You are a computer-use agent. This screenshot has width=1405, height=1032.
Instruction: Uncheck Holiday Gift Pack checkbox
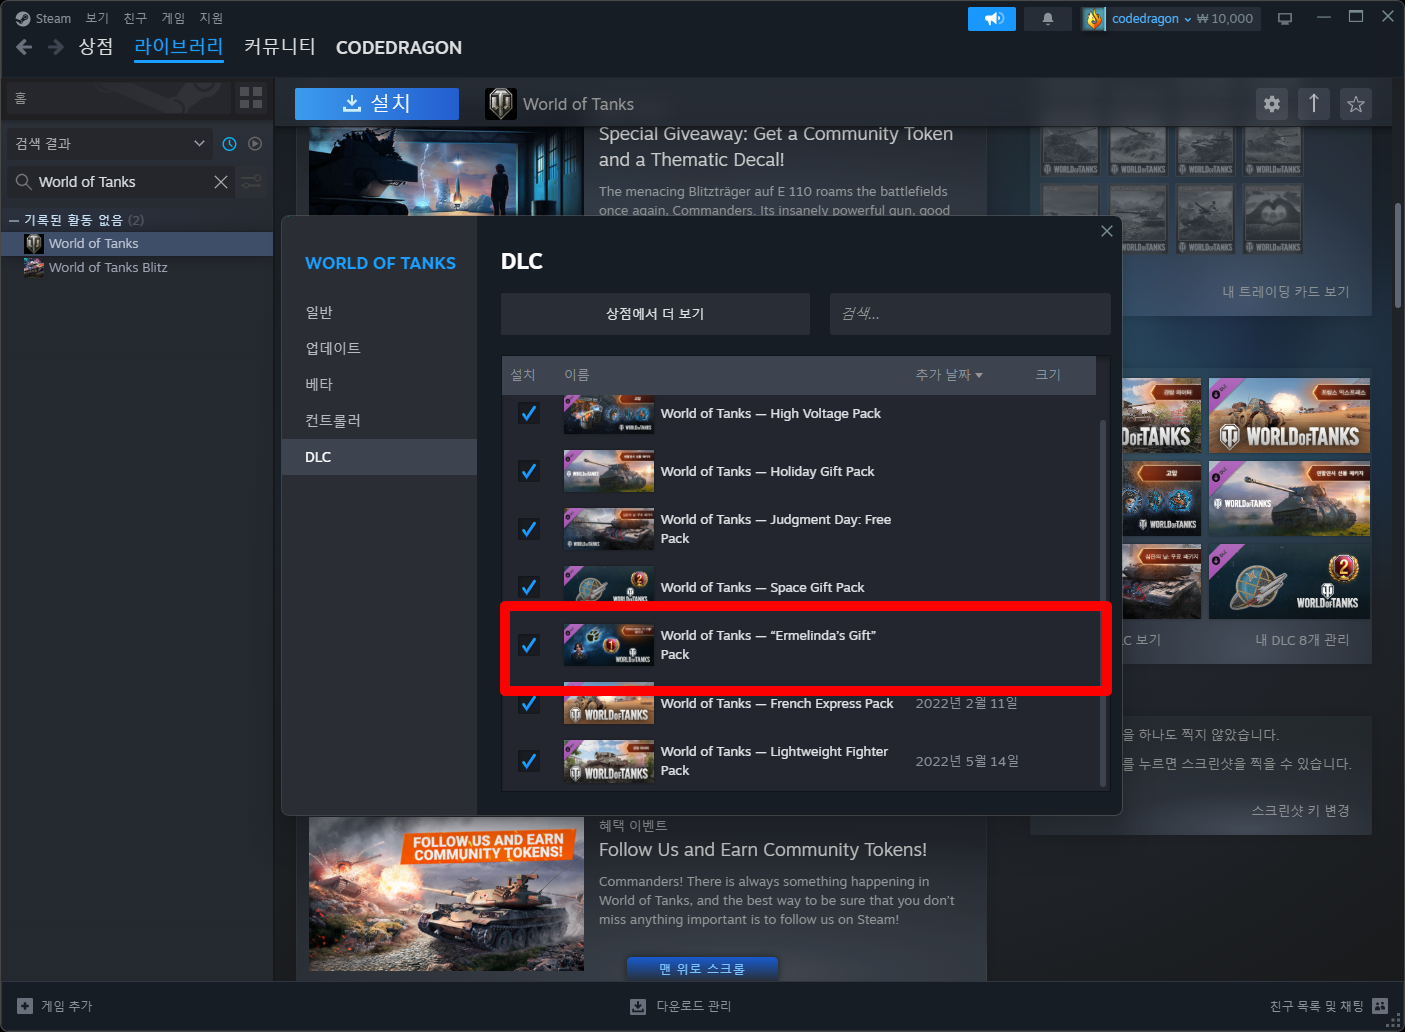[529, 471]
